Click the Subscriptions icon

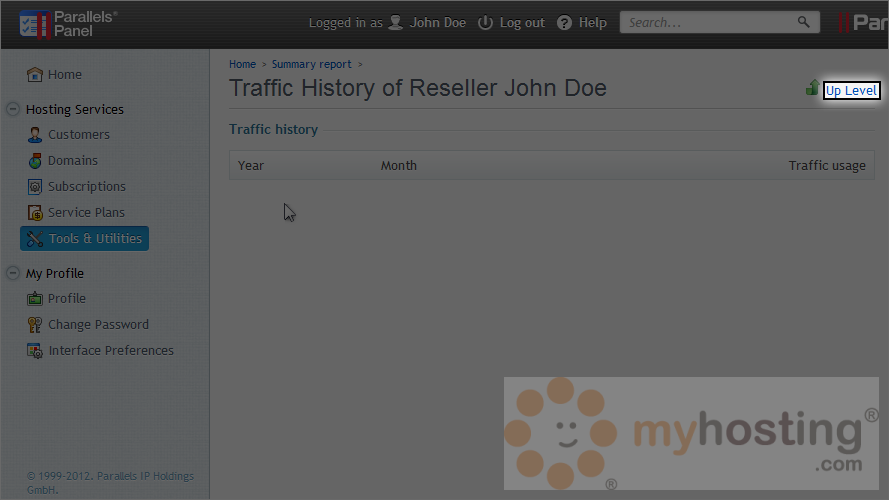(x=35, y=187)
